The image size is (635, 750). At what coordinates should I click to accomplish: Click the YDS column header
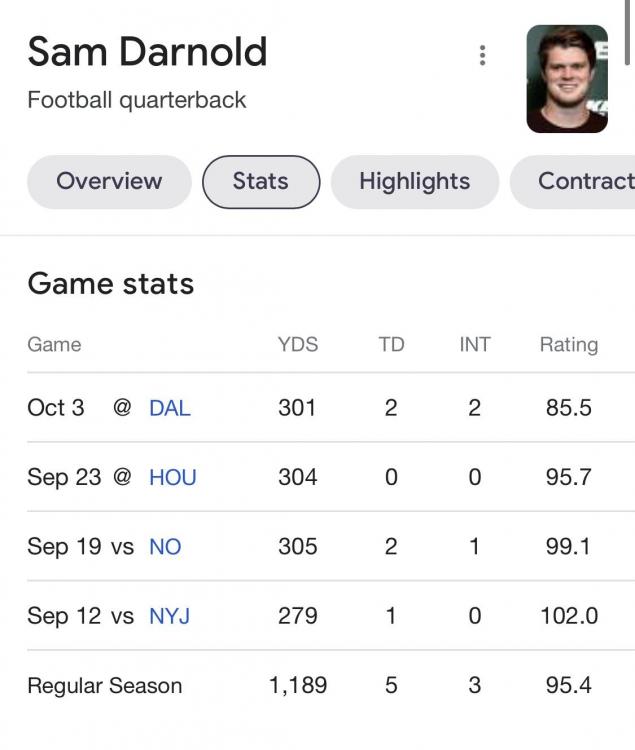[x=298, y=345]
